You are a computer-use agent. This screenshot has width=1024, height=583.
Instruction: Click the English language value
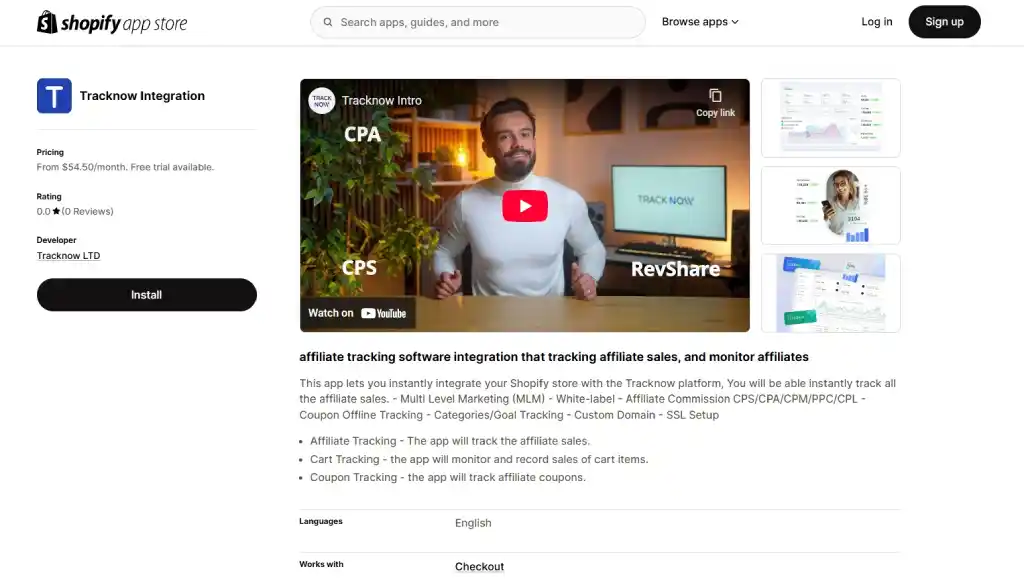pyautogui.click(x=473, y=523)
